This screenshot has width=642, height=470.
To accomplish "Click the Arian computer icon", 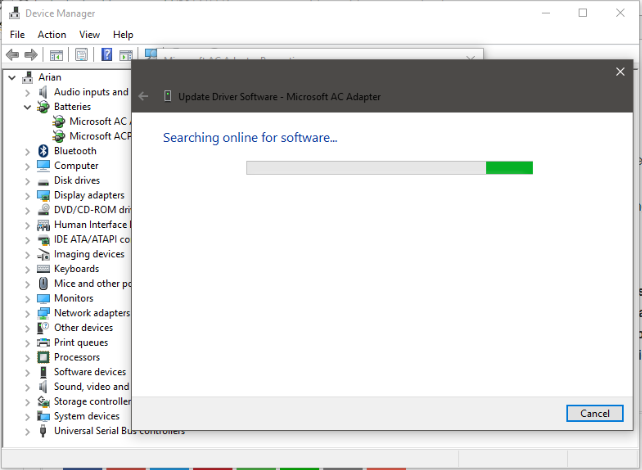I will click(x=27, y=77).
